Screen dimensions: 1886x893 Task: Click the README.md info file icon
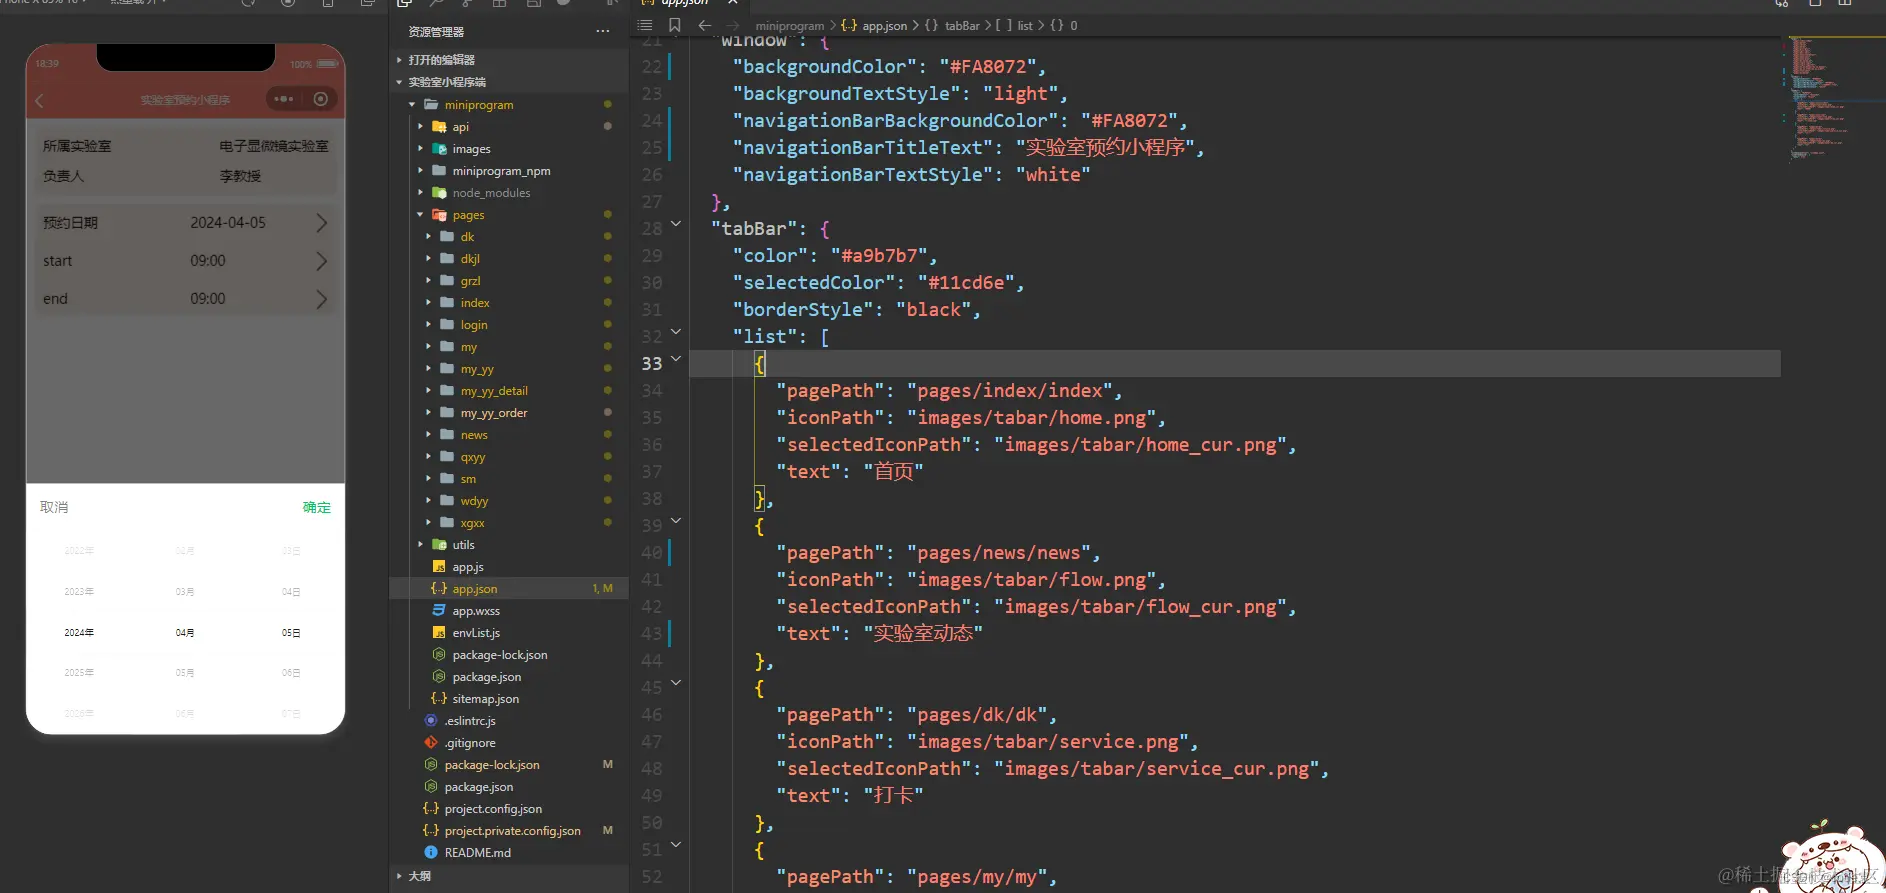431,853
